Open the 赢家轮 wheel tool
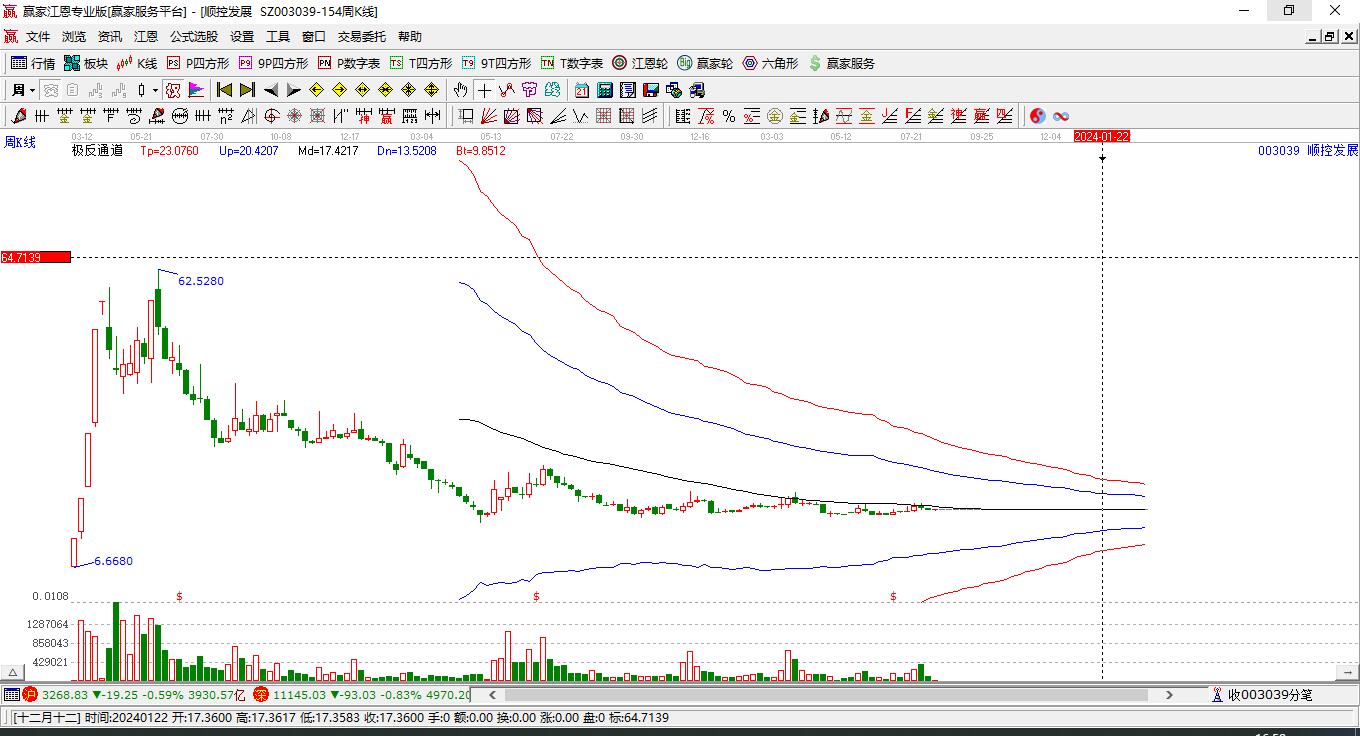This screenshot has height=736, width=1360. pyautogui.click(x=705, y=63)
